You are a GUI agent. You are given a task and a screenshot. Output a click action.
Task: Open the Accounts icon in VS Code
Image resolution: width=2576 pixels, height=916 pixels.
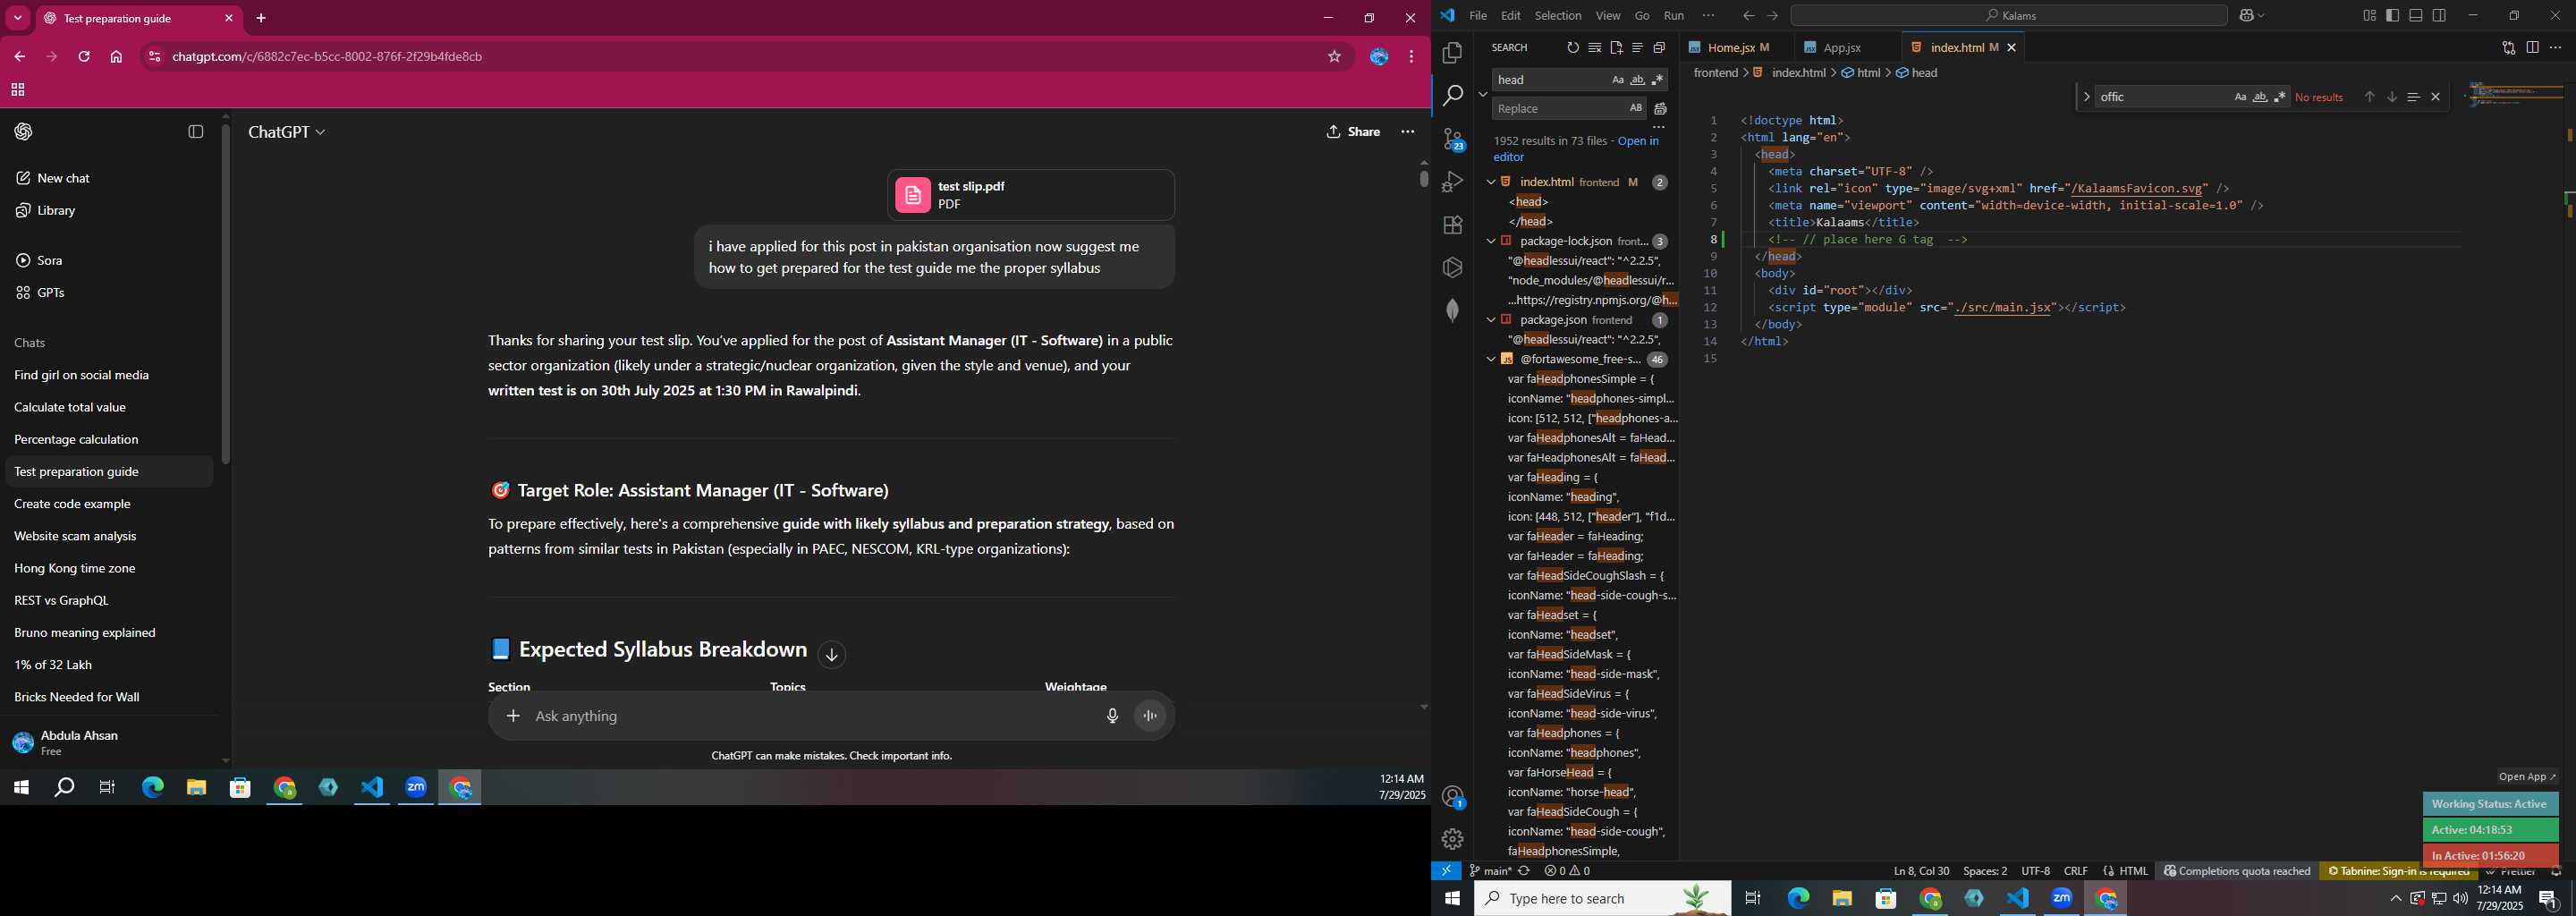click(1453, 797)
